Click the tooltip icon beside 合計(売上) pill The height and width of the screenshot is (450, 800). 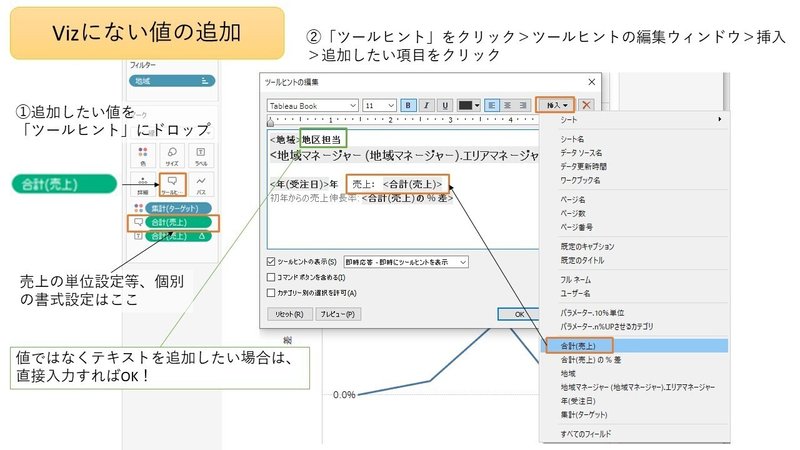point(138,222)
